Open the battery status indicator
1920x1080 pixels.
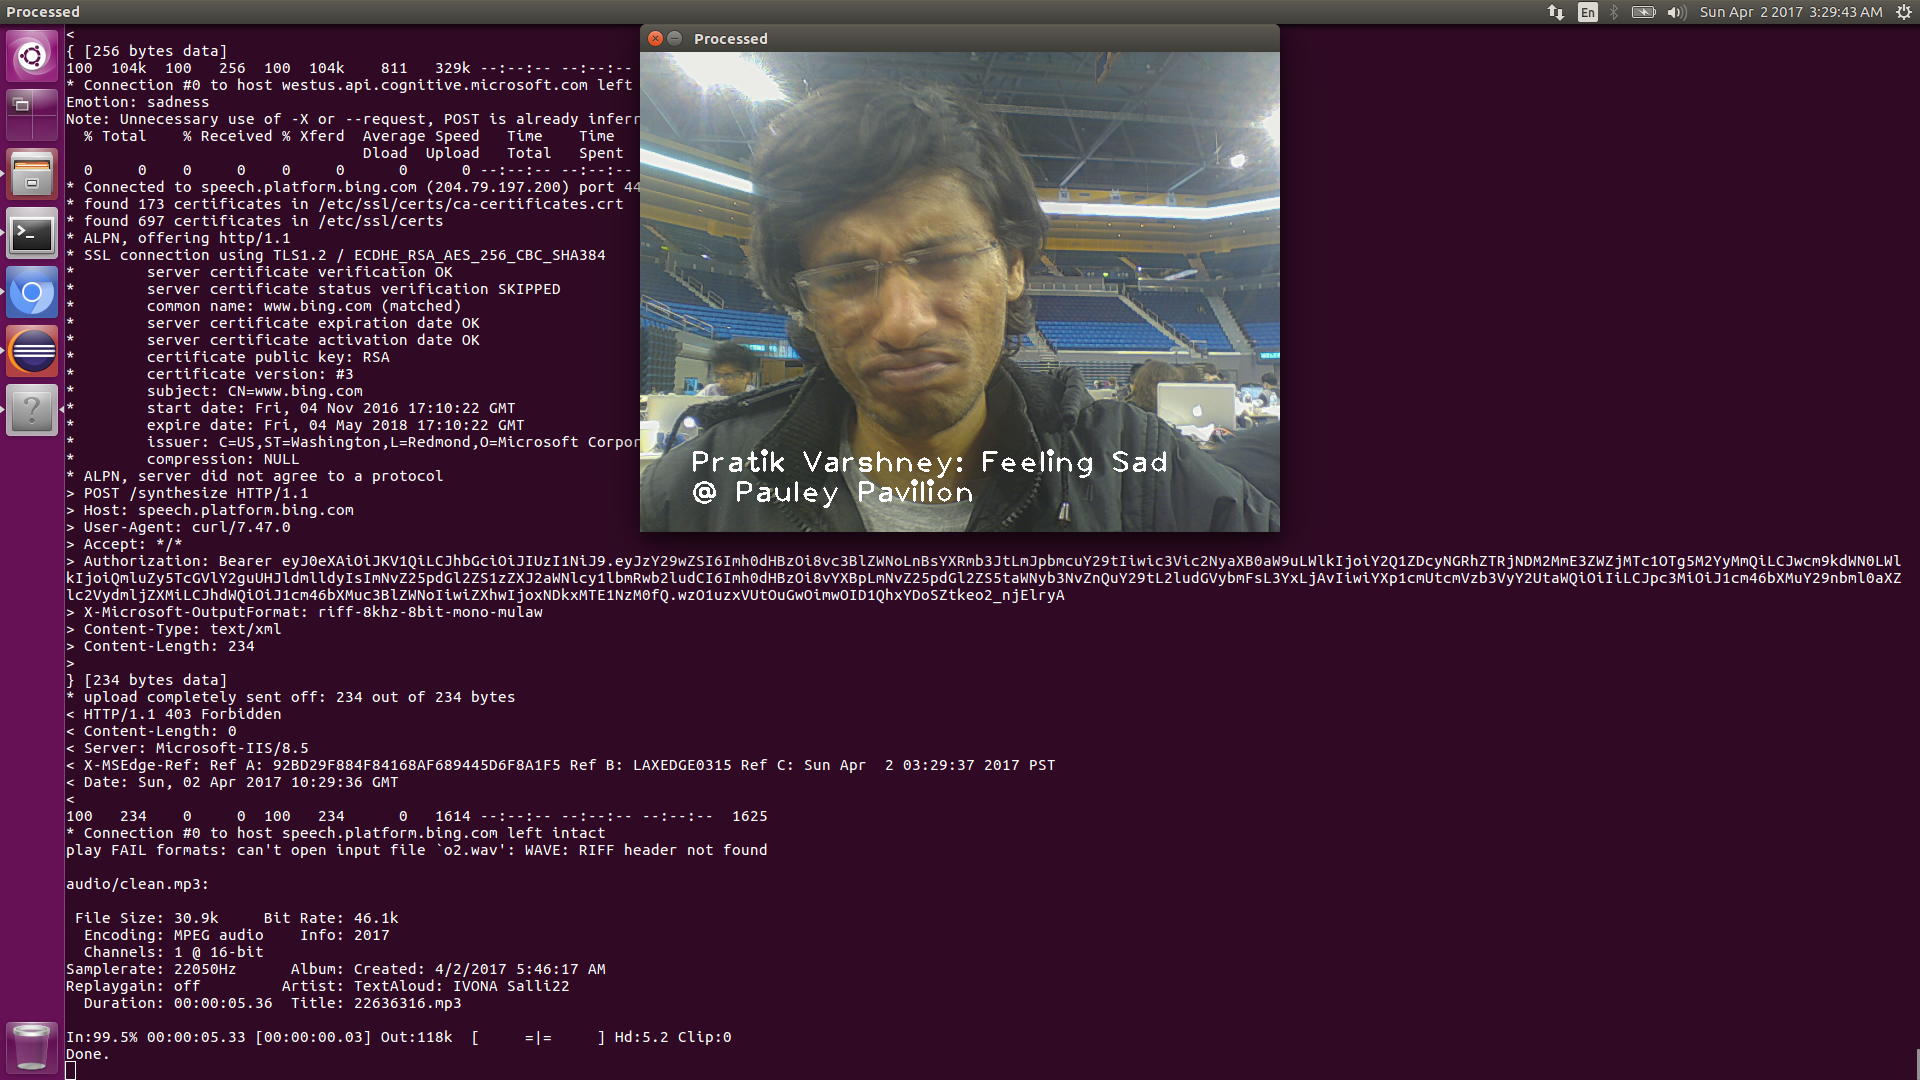click(1643, 12)
